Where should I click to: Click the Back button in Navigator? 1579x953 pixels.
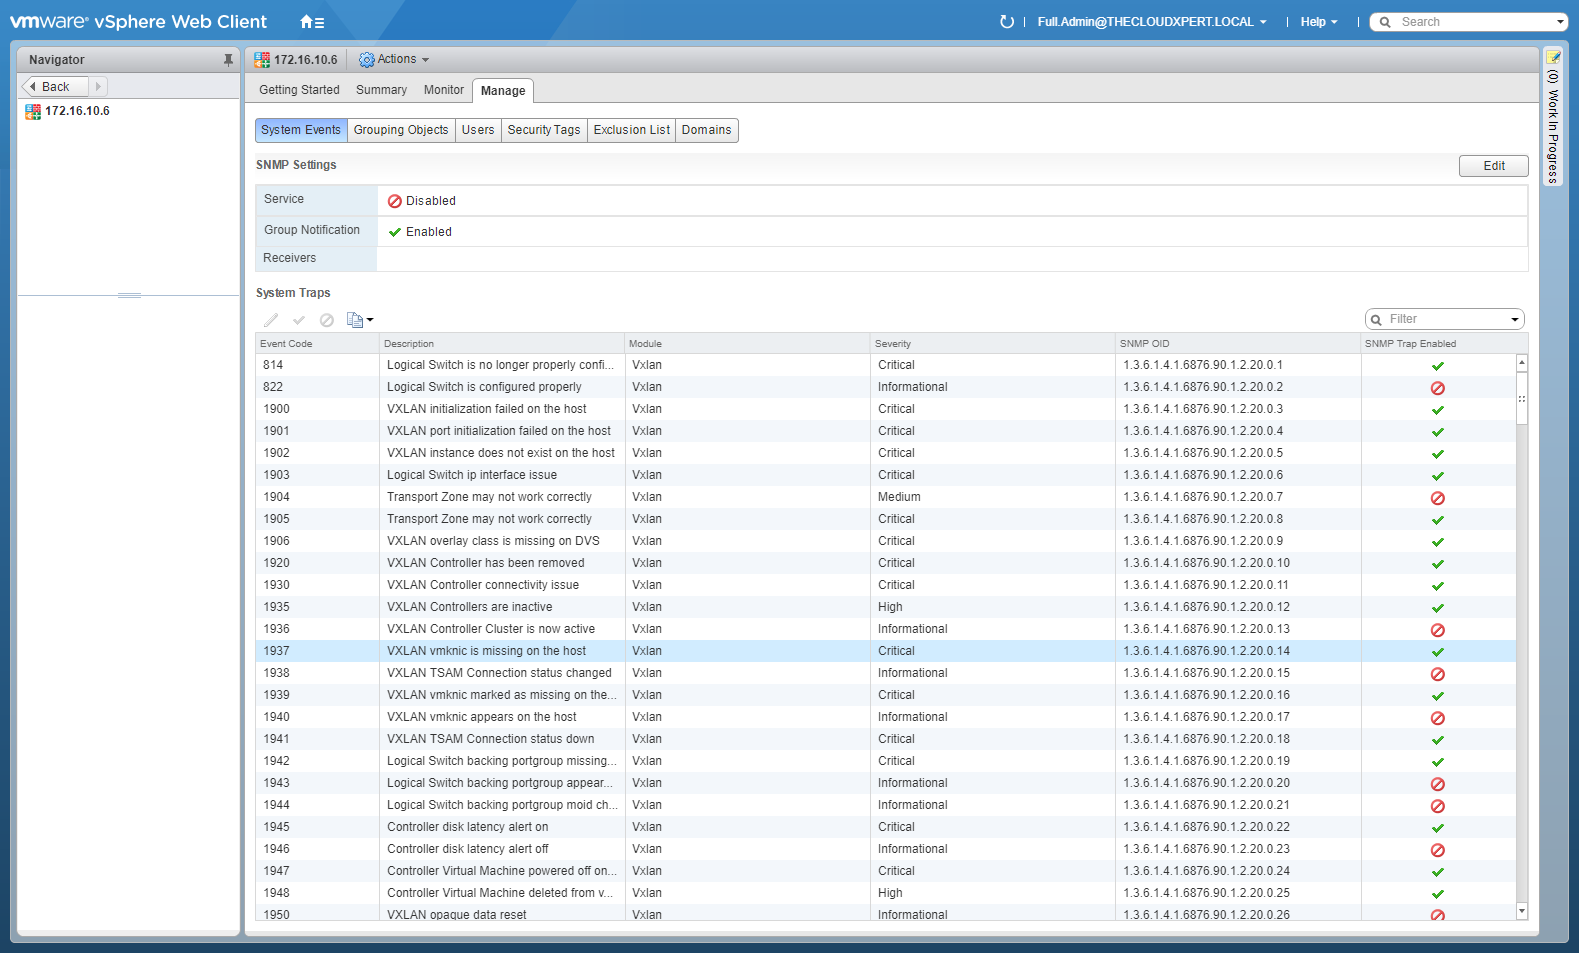[x=55, y=87]
